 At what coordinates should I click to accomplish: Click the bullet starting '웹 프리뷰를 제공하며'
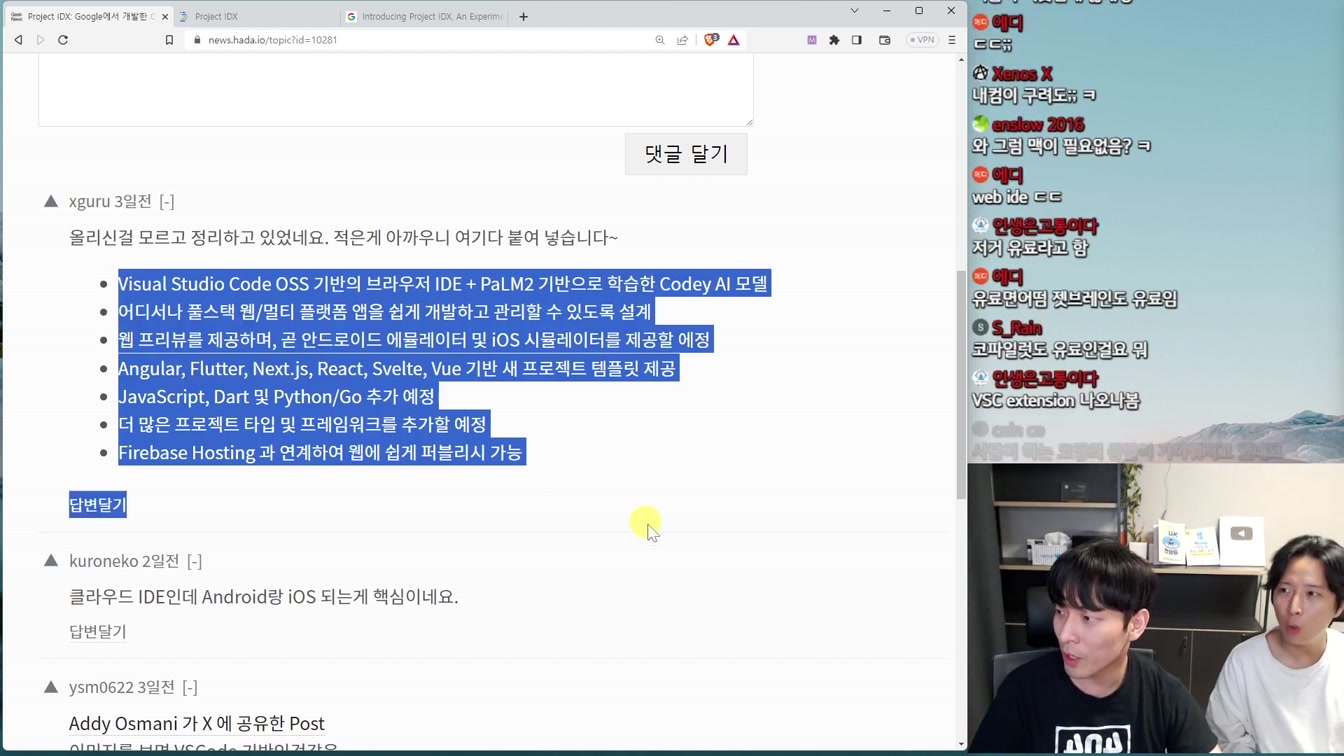point(414,340)
